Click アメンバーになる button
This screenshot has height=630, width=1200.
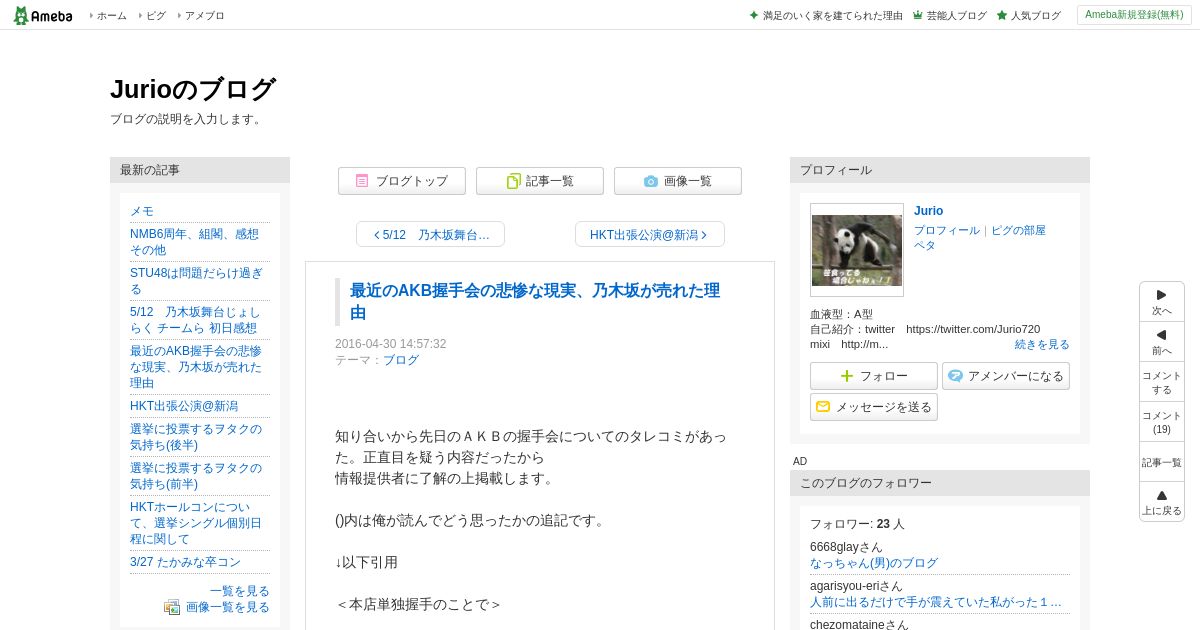(x=1006, y=376)
